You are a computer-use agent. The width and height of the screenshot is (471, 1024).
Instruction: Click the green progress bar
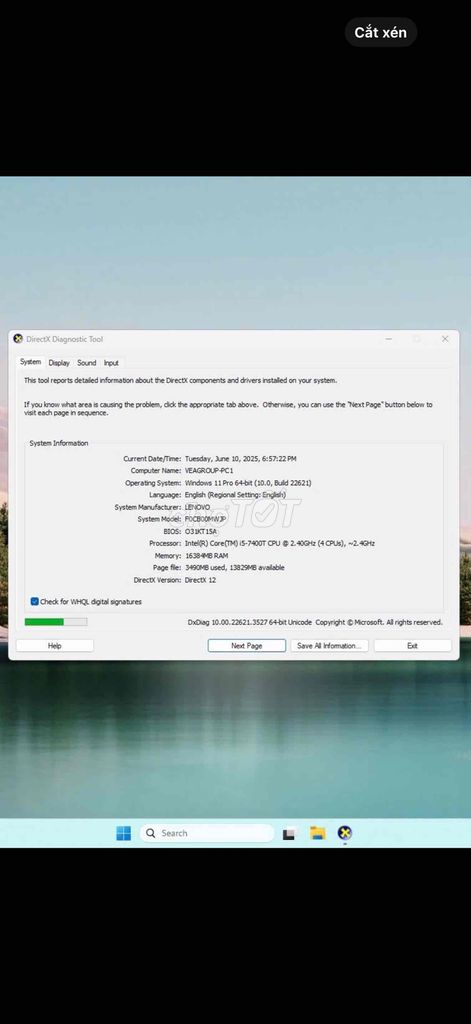[56, 622]
